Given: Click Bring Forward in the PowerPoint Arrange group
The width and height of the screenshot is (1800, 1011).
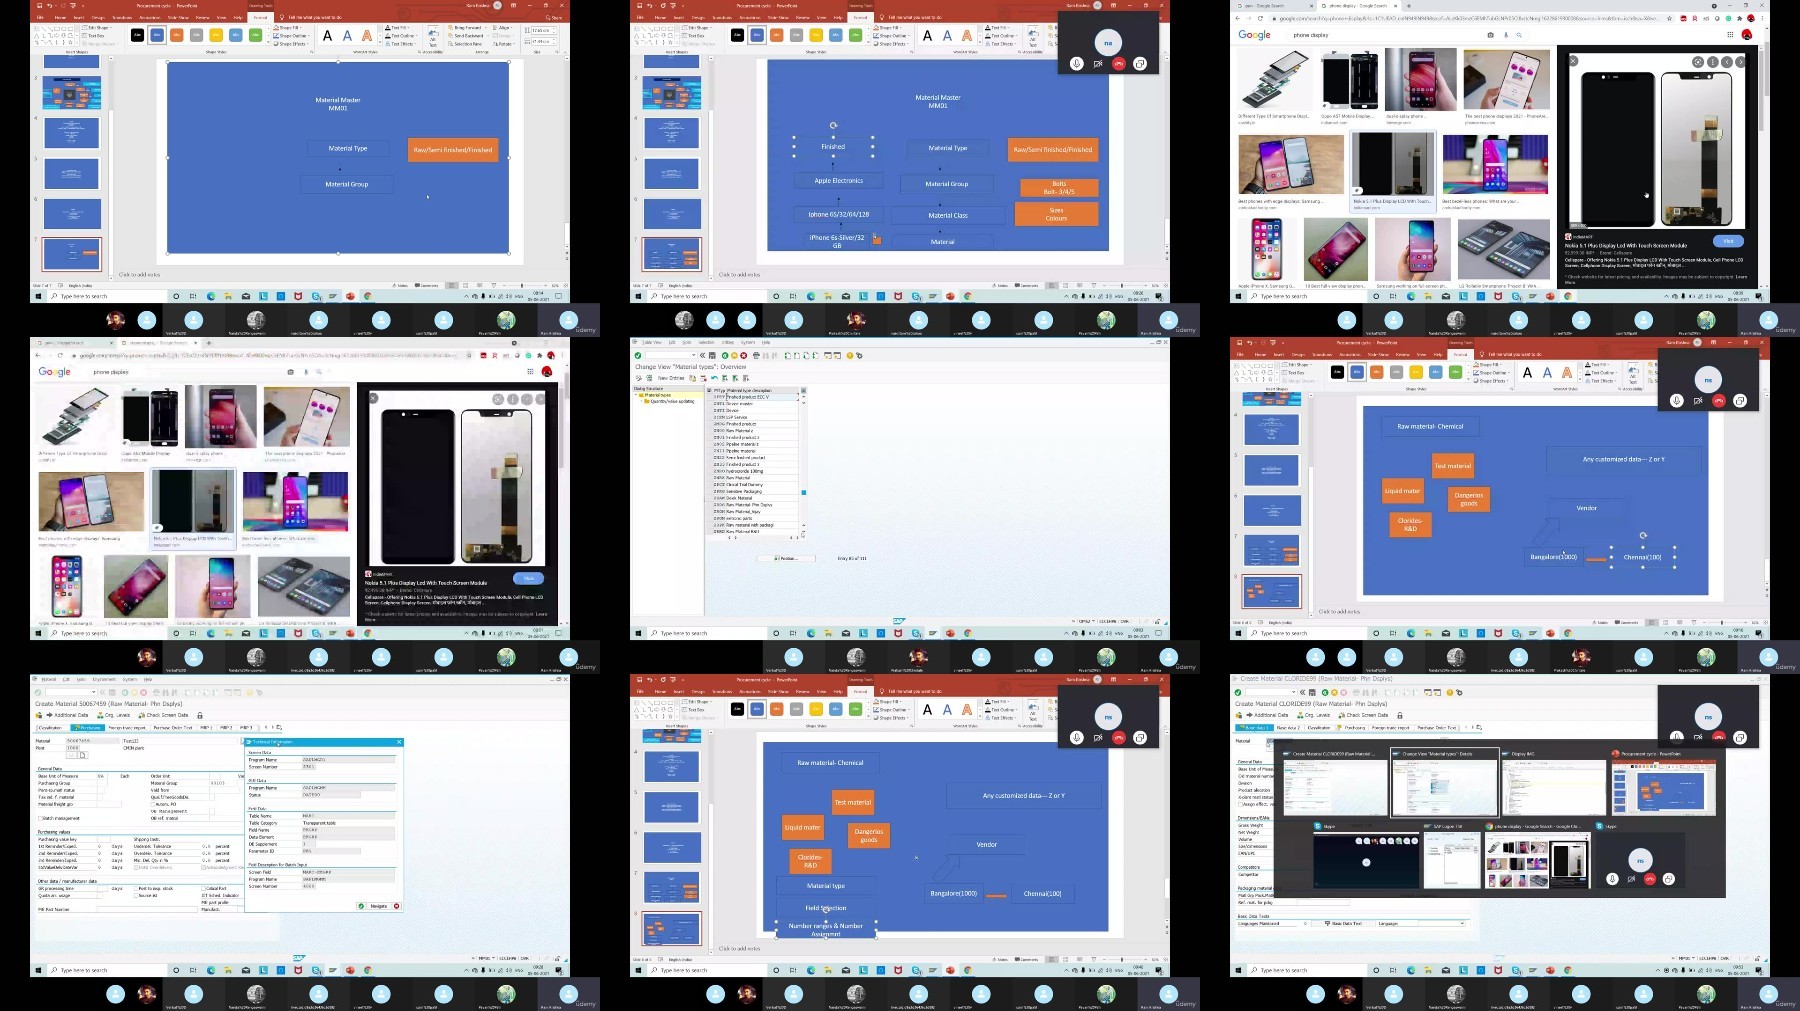Looking at the screenshot, I should pyautogui.click(x=465, y=28).
